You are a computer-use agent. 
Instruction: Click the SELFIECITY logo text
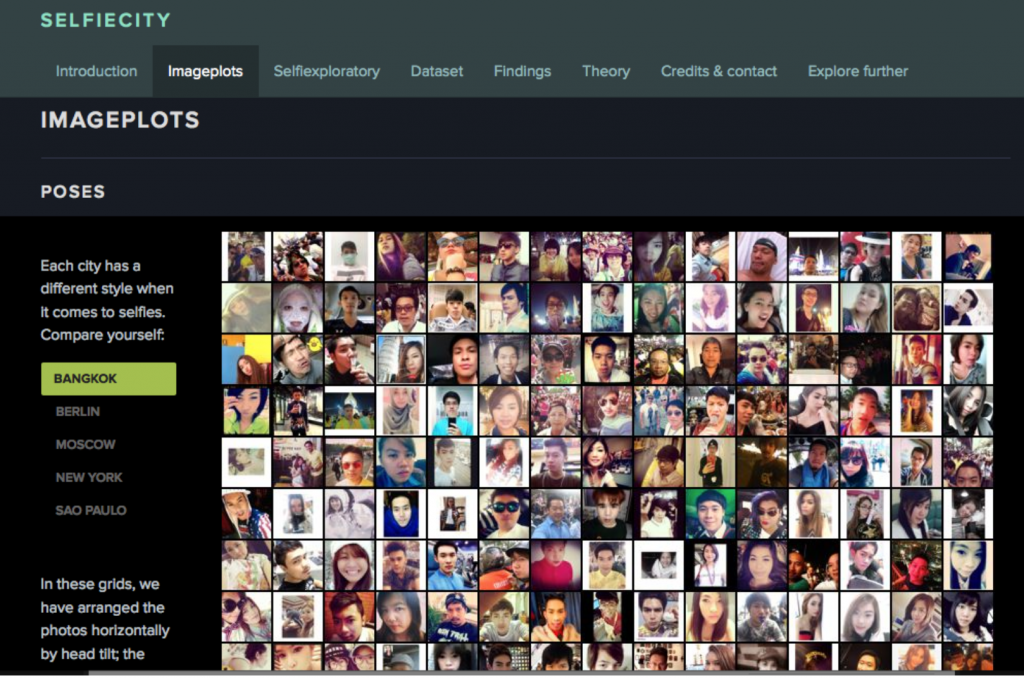coord(105,20)
